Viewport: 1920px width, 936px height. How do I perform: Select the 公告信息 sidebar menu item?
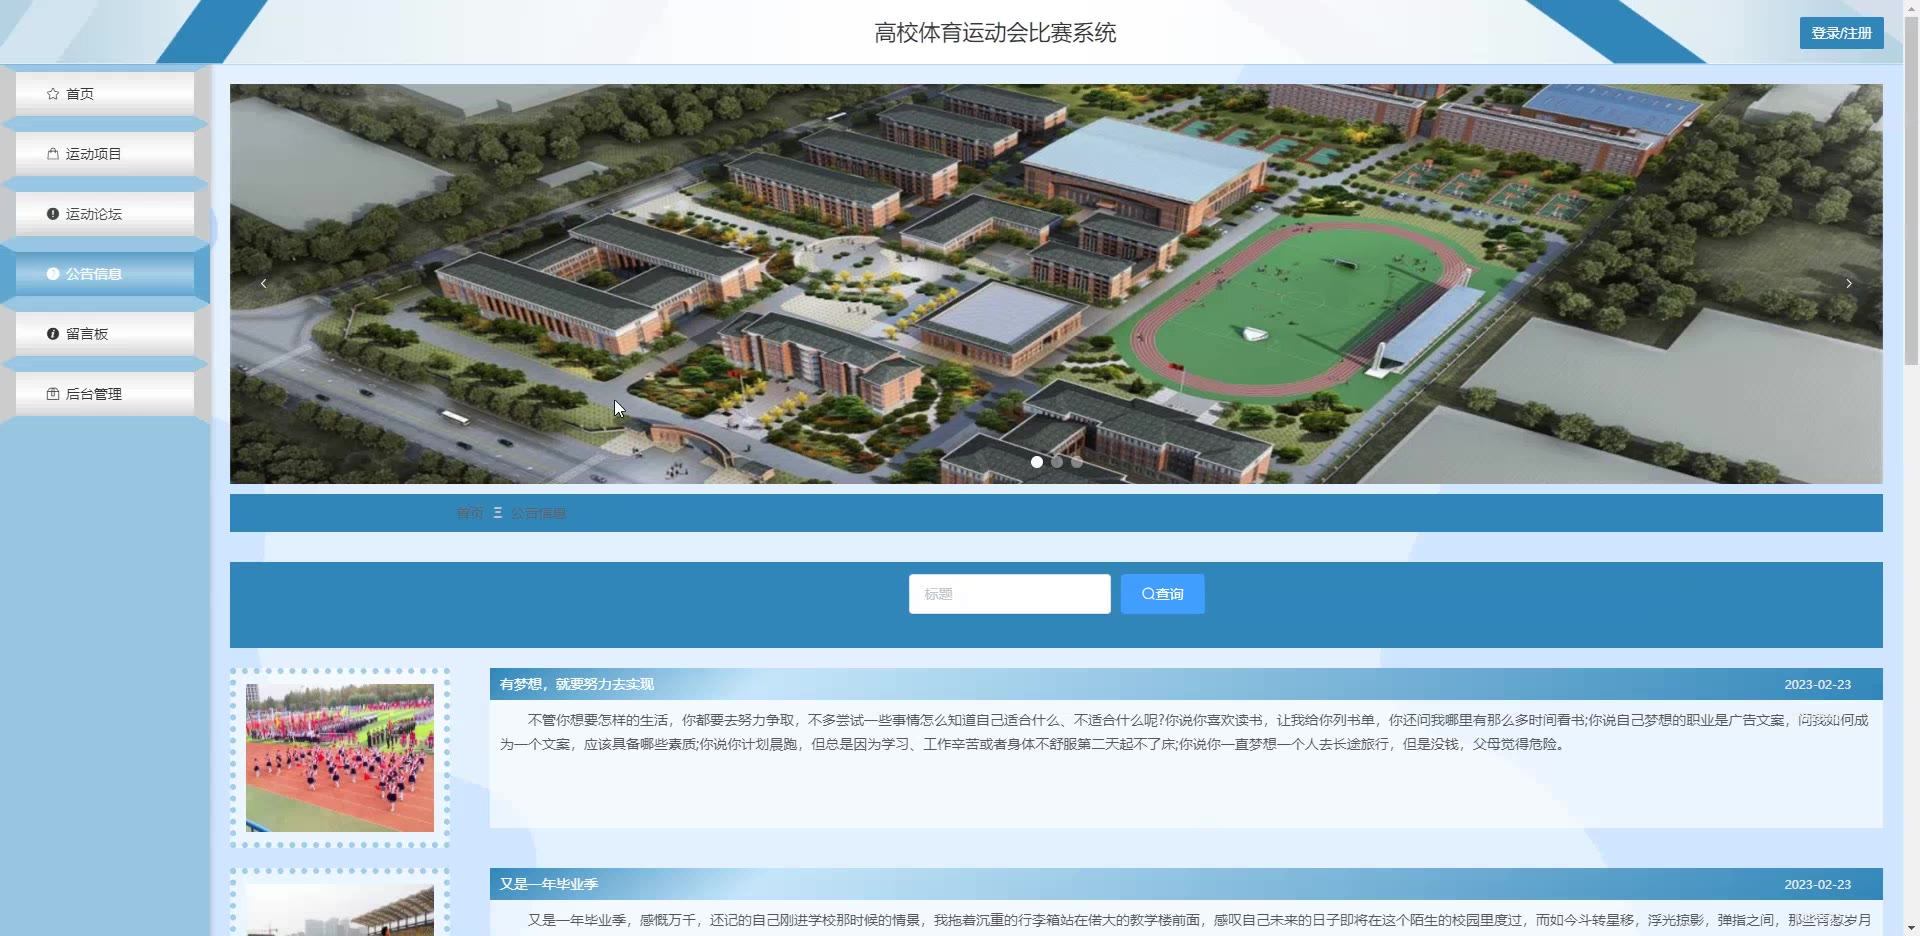tap(105, 274)
